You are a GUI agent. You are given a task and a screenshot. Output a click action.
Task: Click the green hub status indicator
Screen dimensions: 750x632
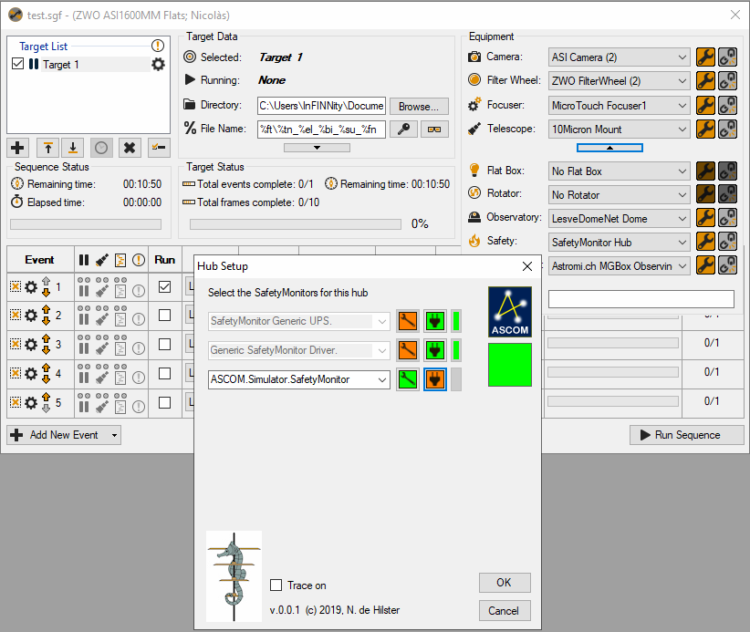pos(510,365)
